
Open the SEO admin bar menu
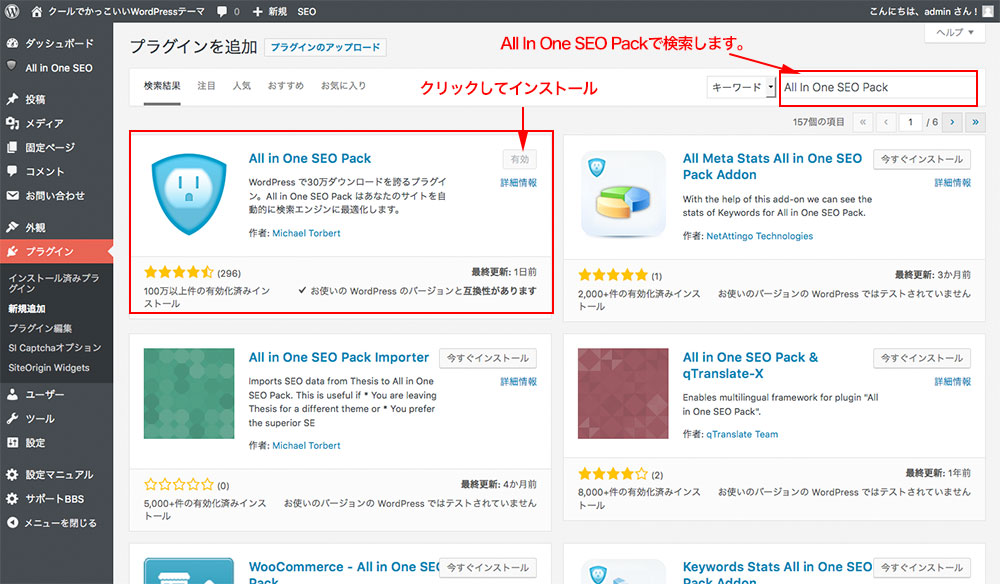point(307,11)
